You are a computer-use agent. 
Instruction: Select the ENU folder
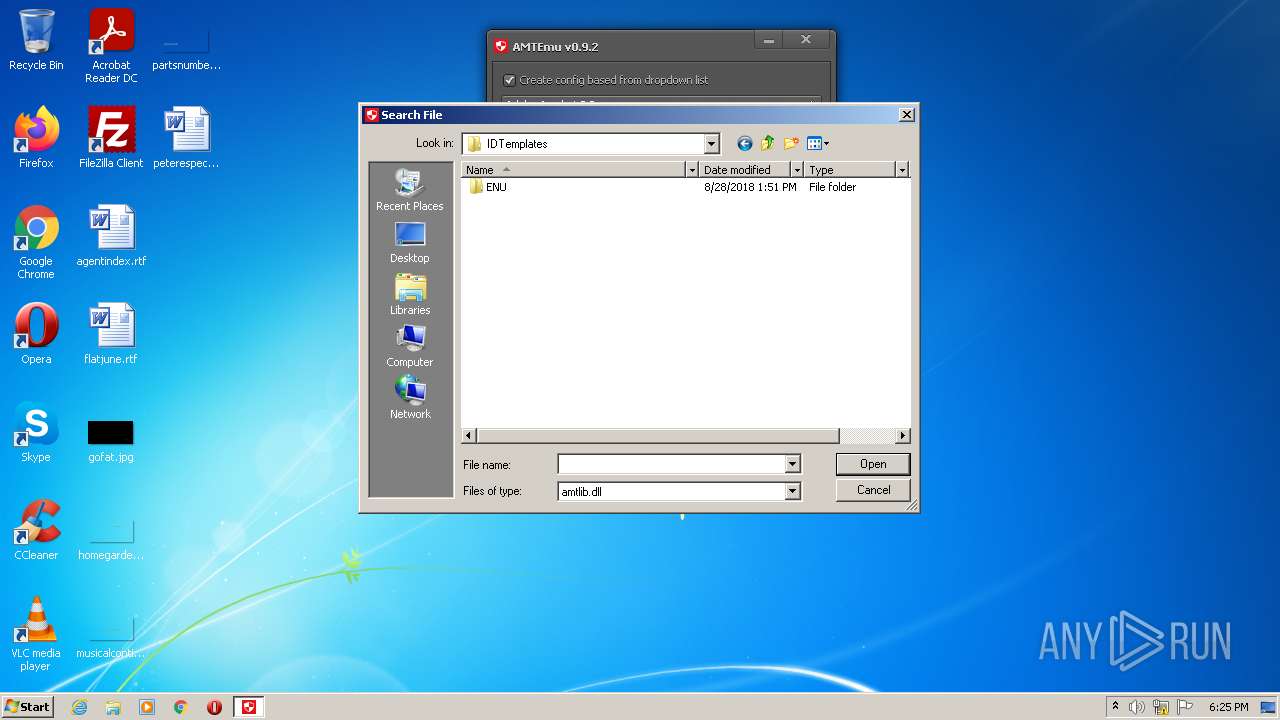pos(488,187)
